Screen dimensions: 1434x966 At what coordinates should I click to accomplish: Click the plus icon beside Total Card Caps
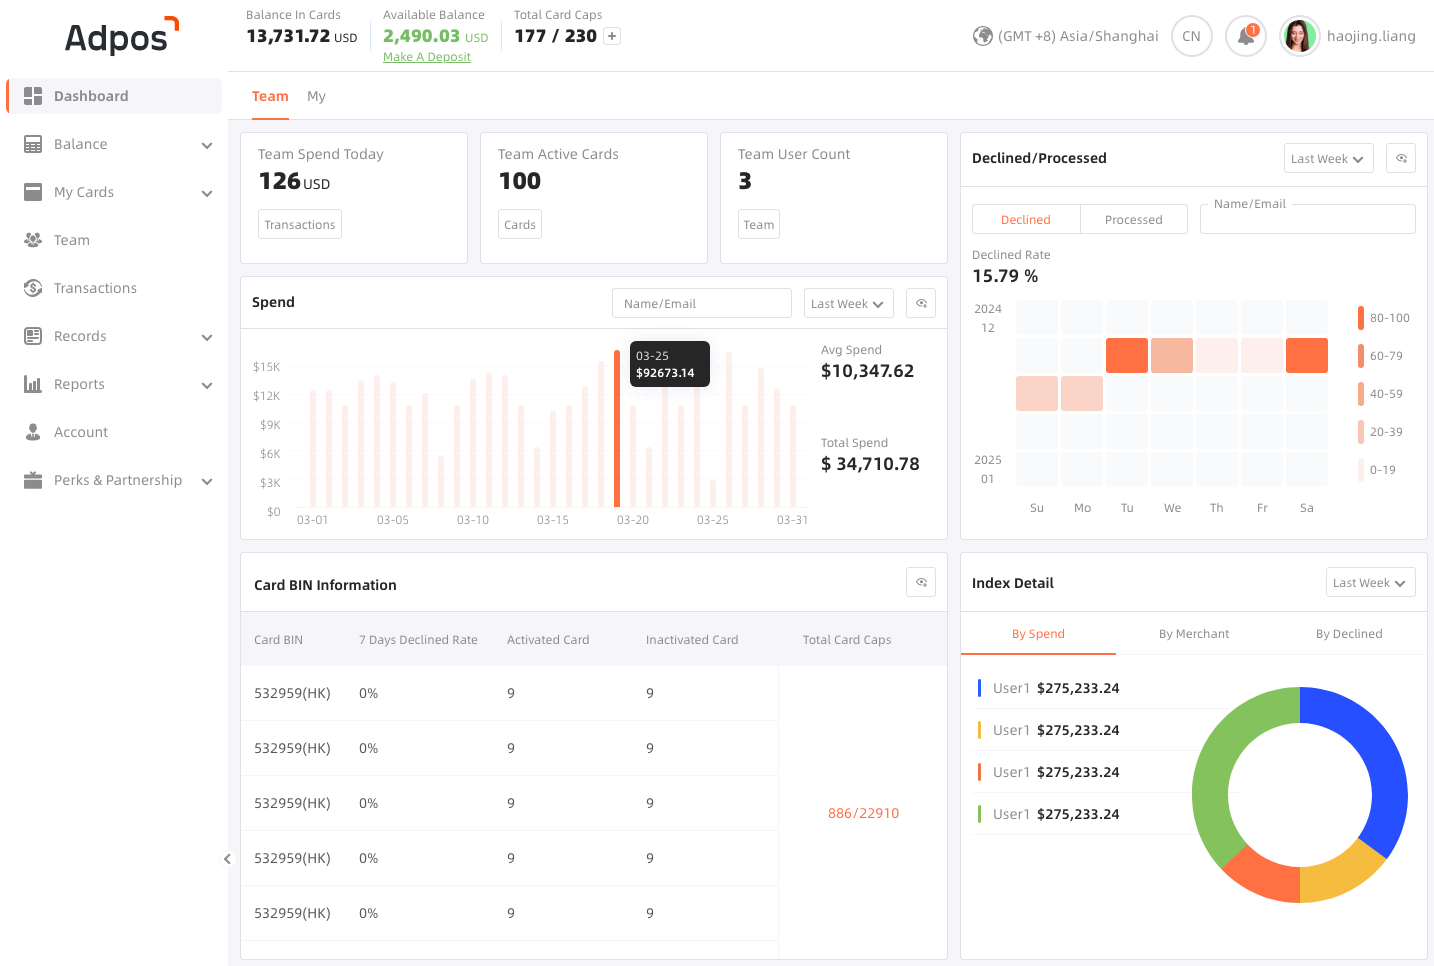pos(612,36)
